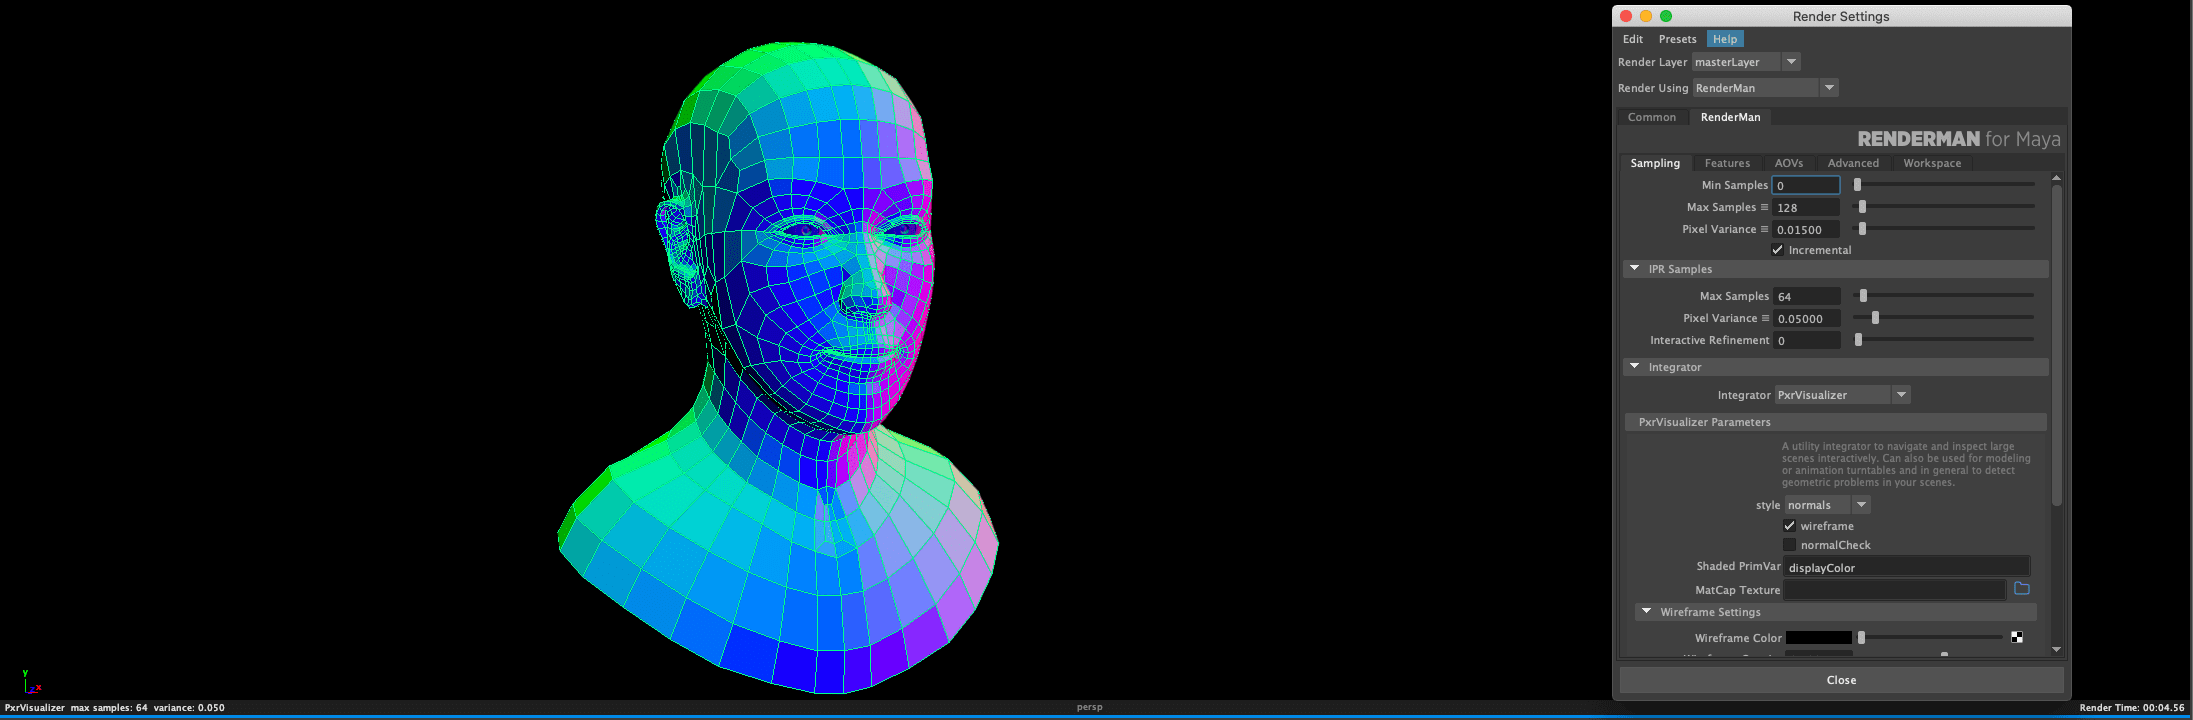Screen dimensions: 2193x720
Task: Switch to the Common tab
Action: coord(1652,117)
